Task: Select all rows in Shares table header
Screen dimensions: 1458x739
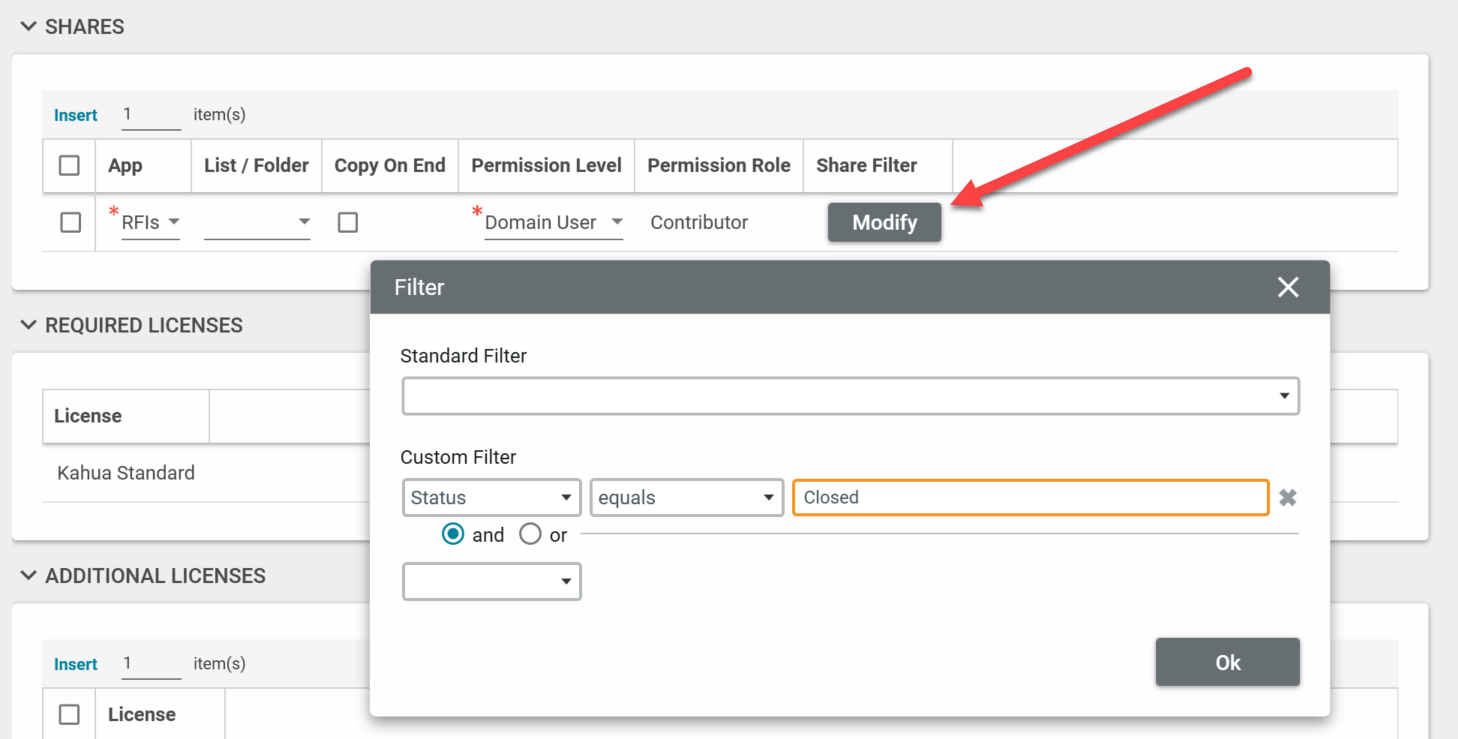Action: (69, 166)
